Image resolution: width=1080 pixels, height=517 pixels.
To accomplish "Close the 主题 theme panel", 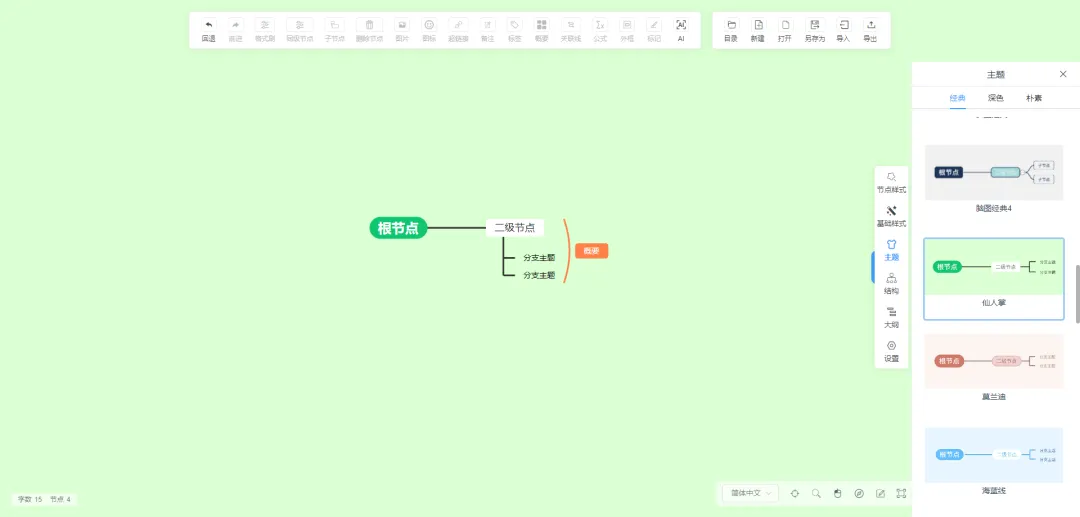I will click(1063, 74).
